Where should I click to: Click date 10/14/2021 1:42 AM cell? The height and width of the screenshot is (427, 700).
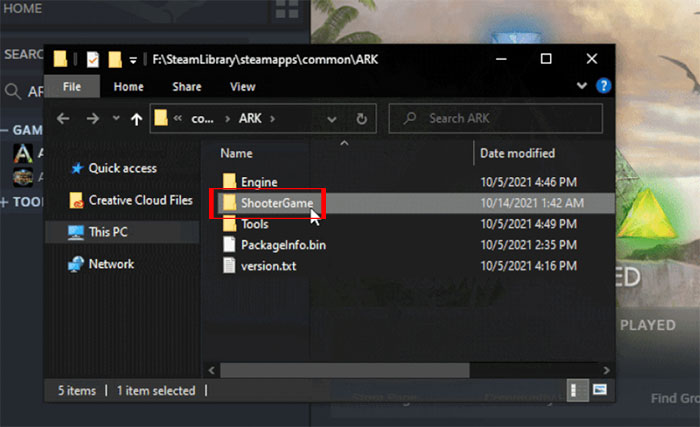point(532,203)
